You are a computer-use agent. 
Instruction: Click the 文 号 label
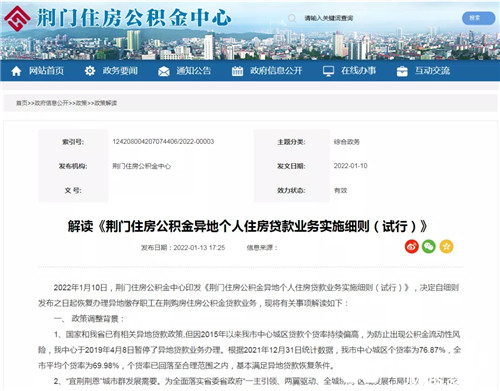pos(73,190)
